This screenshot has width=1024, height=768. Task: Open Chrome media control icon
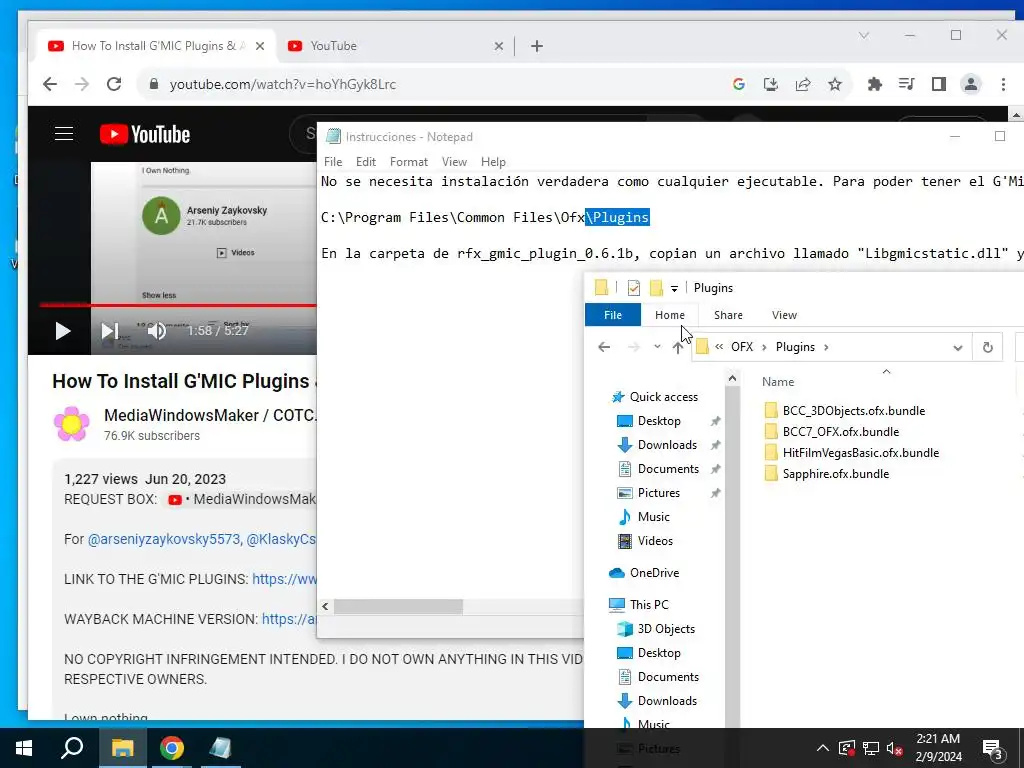click(x=906, y=84)
